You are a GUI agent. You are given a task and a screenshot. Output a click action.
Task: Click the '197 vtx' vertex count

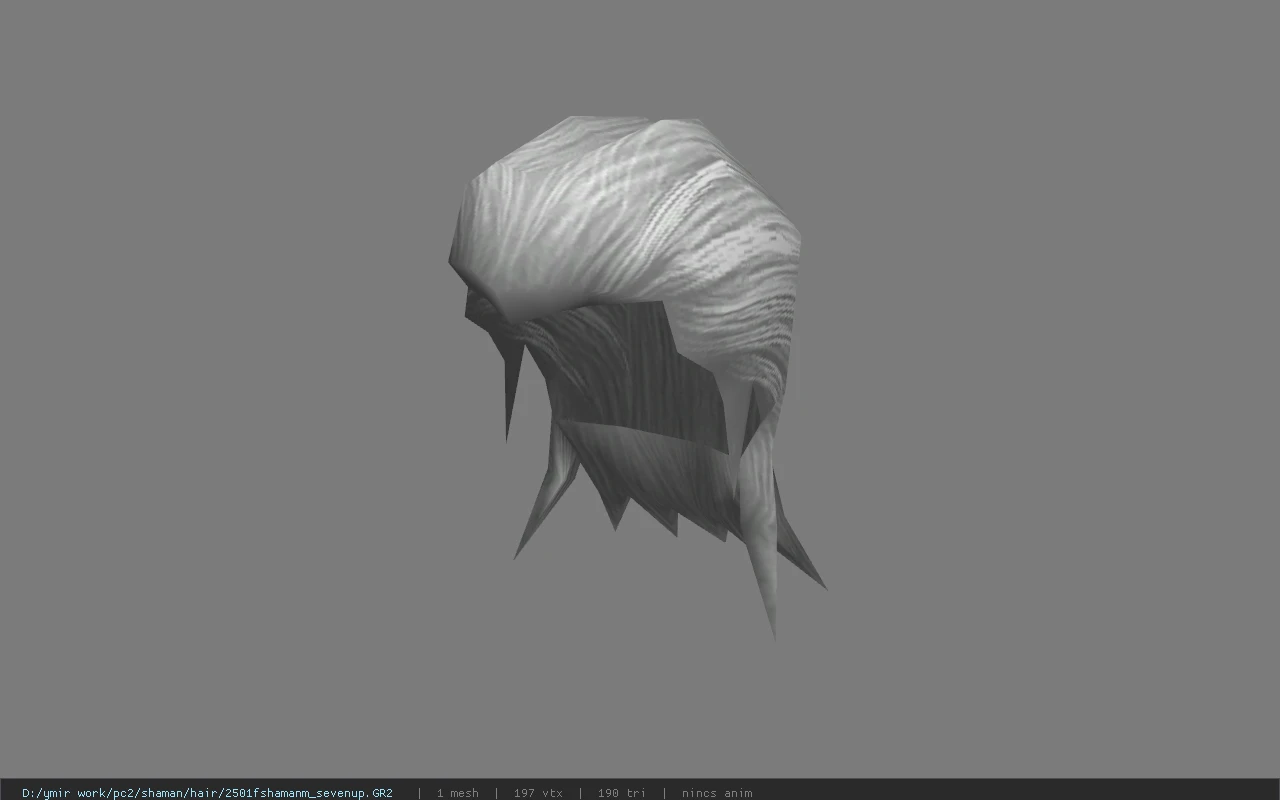pyautogui.click(x=538, y=793)
